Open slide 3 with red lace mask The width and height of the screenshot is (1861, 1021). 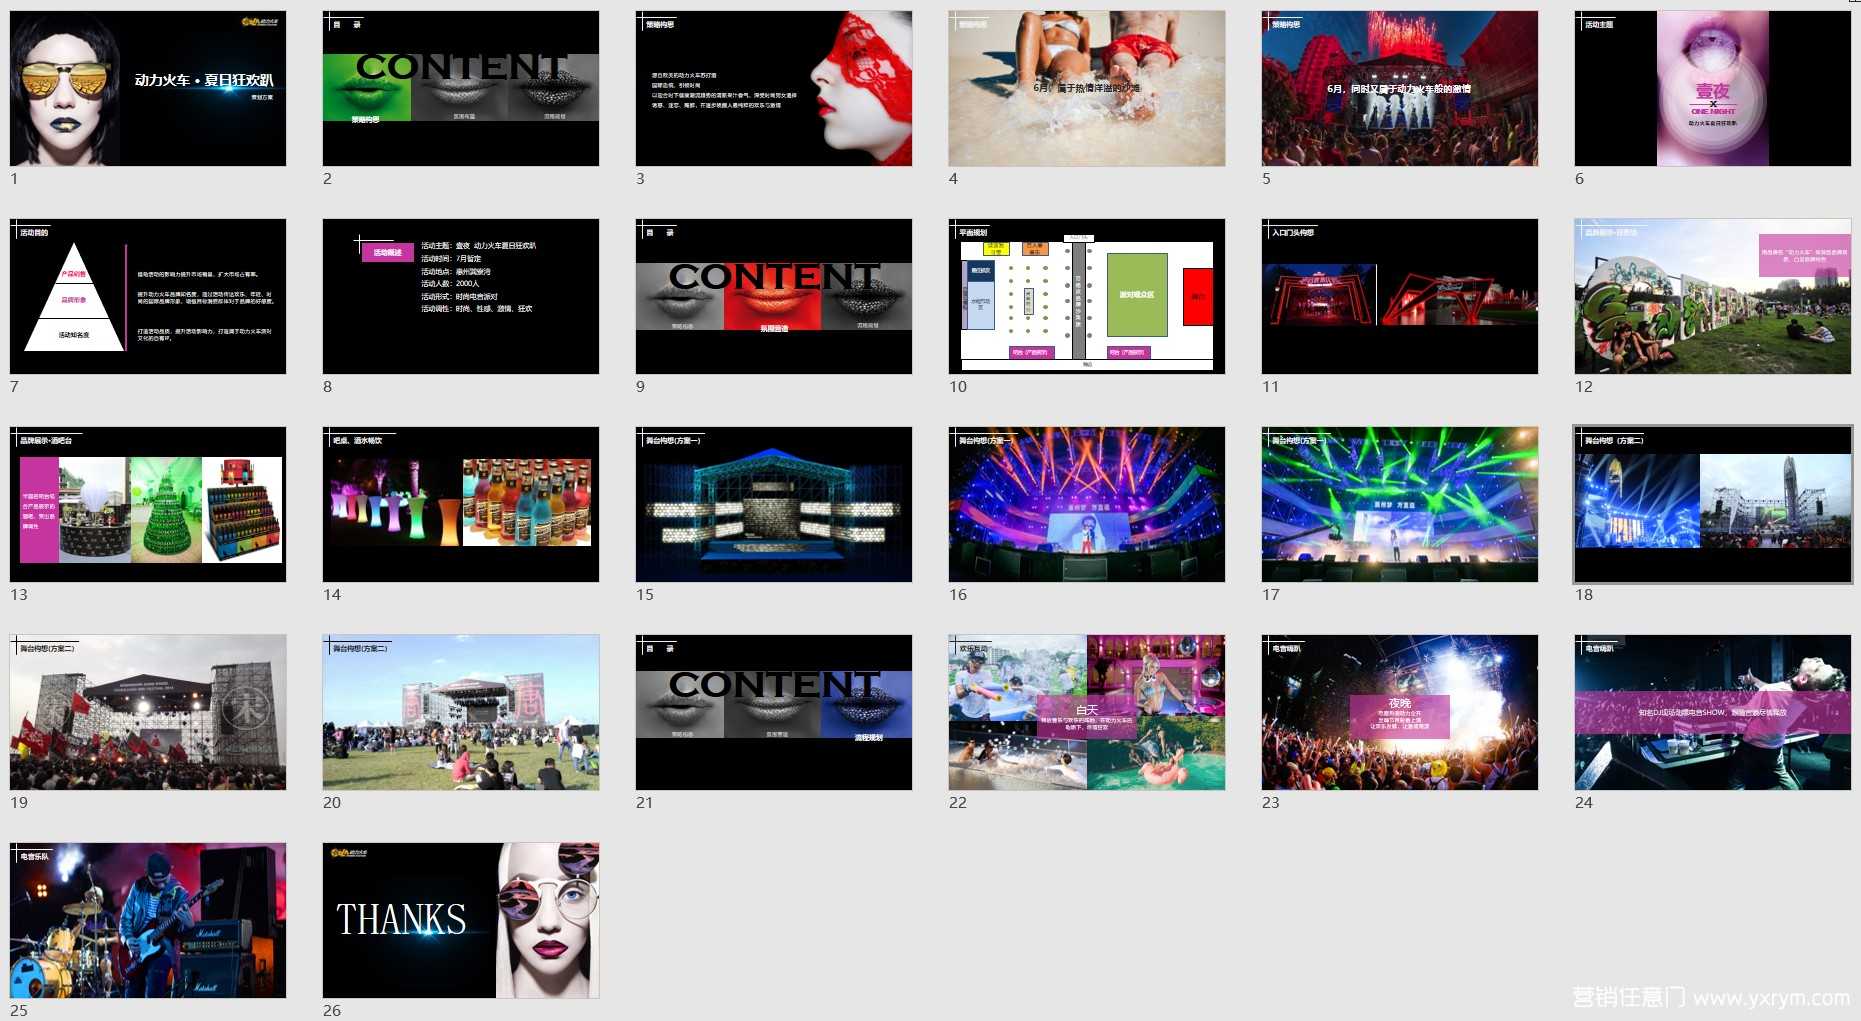(x=774, y=88)
